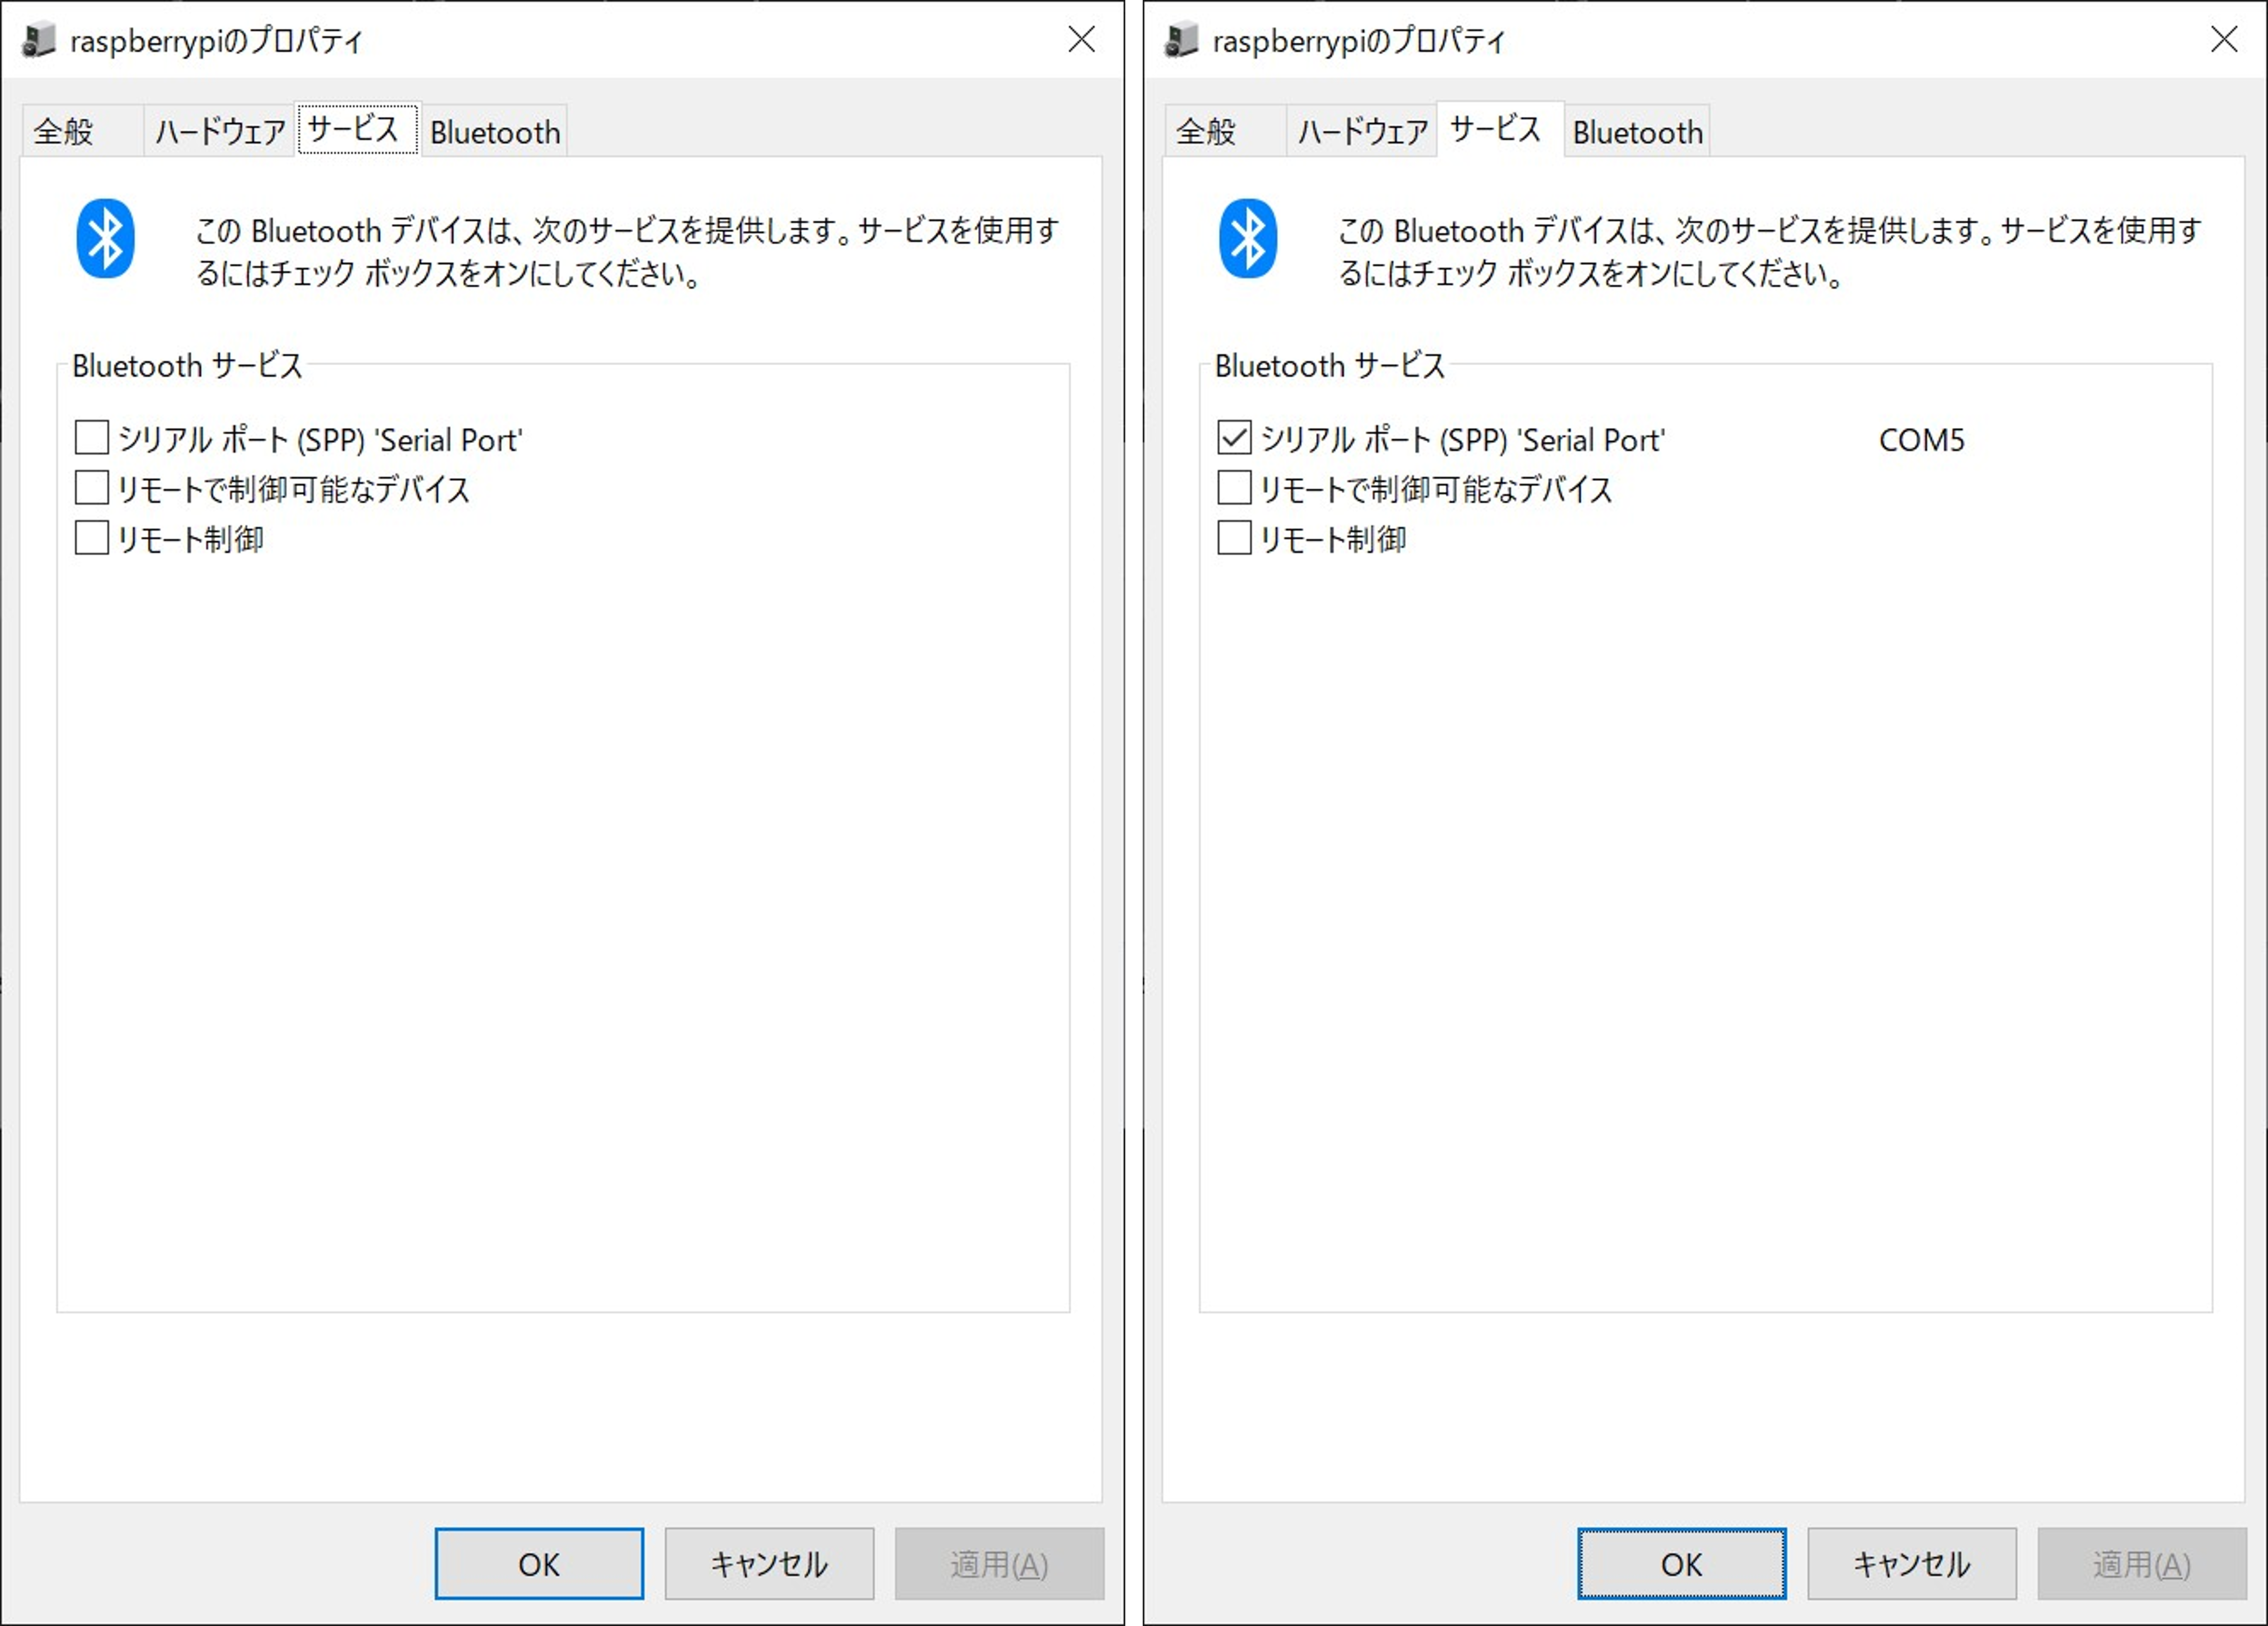
Task: Confirm with OK in the right dialog
Action: [x=1681, y=1564]
